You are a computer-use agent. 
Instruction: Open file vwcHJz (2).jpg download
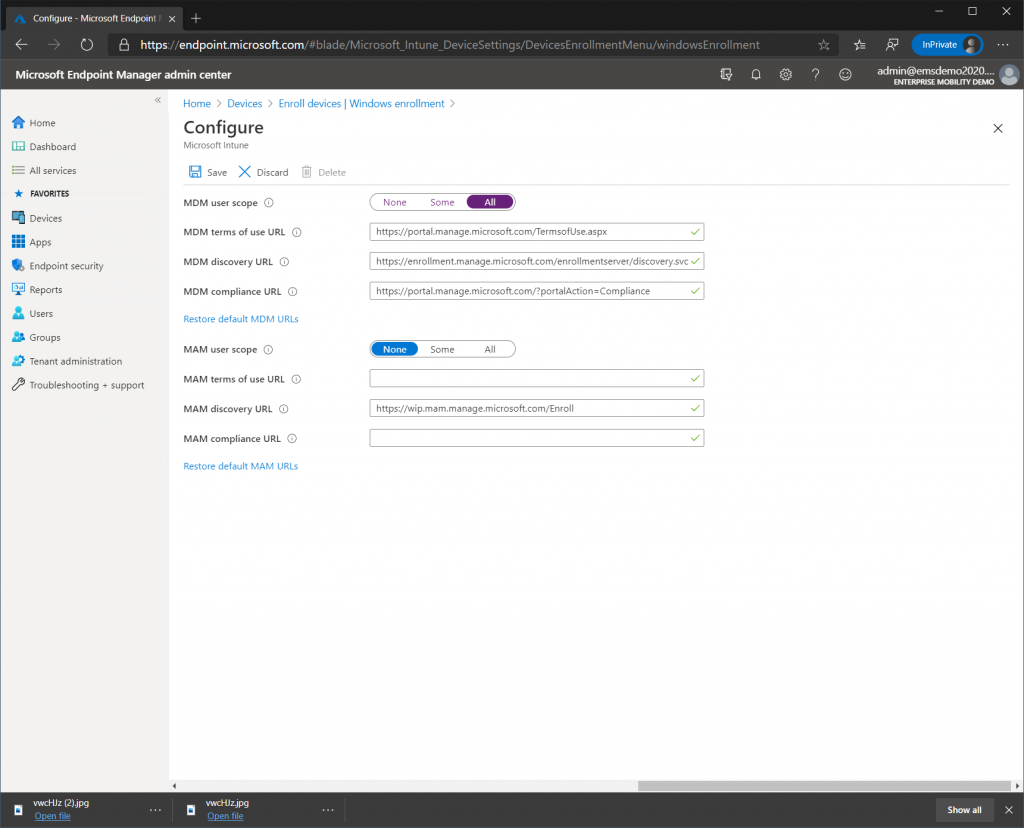pyautogui.click(x=52, y=816)
